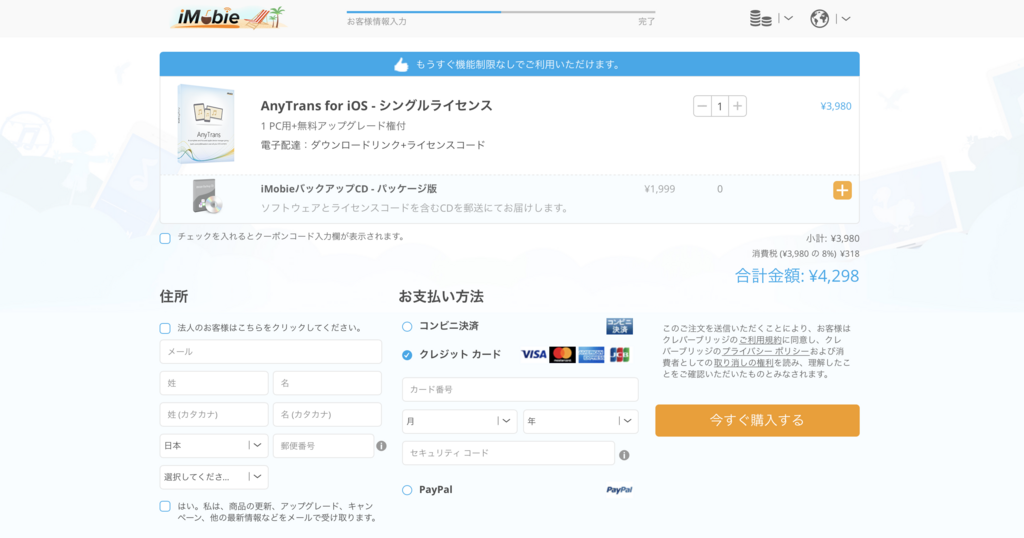The width and height of the screenshot is (1024, 538).
Task: Focus the セキュリティ コード field
Action: (508, 452)
